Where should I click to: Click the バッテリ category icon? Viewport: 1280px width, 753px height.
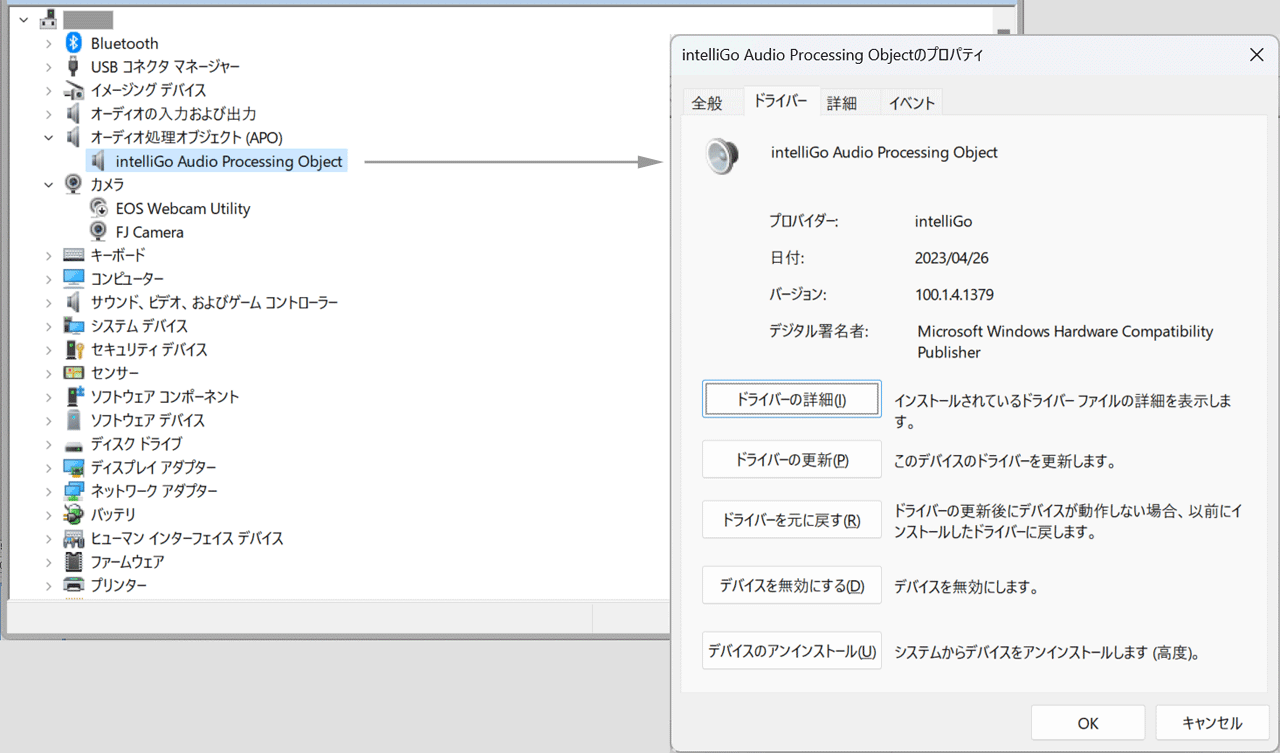[73, 514]
